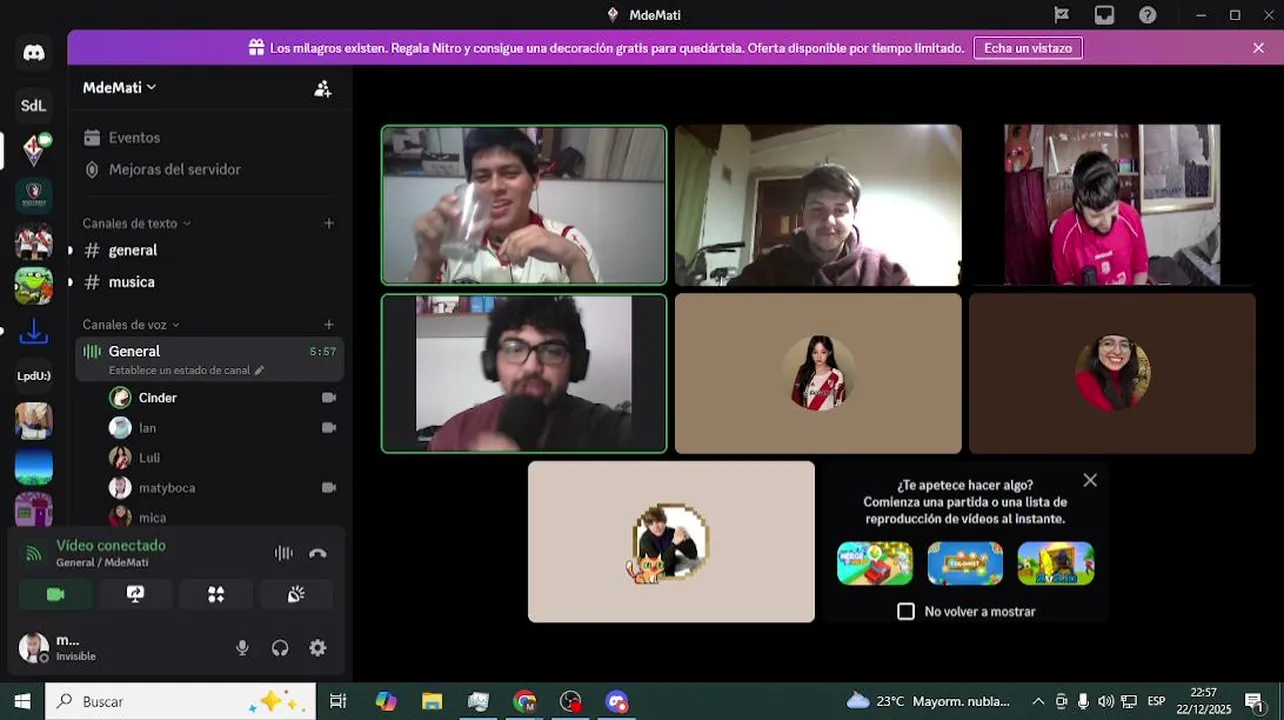Viewport: 1284px width, 720px height.
Task: Launch the first suggested activity game
Action: [875, 563]
